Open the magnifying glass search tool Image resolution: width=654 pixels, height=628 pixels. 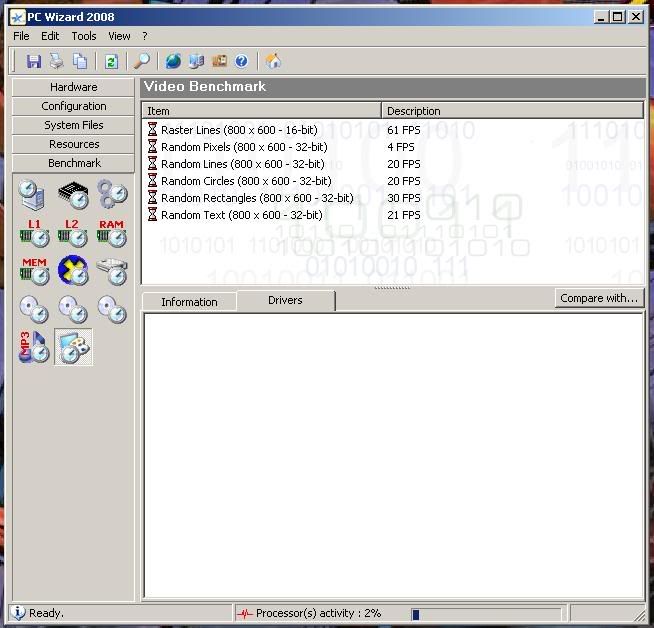[x=142, y=61]
